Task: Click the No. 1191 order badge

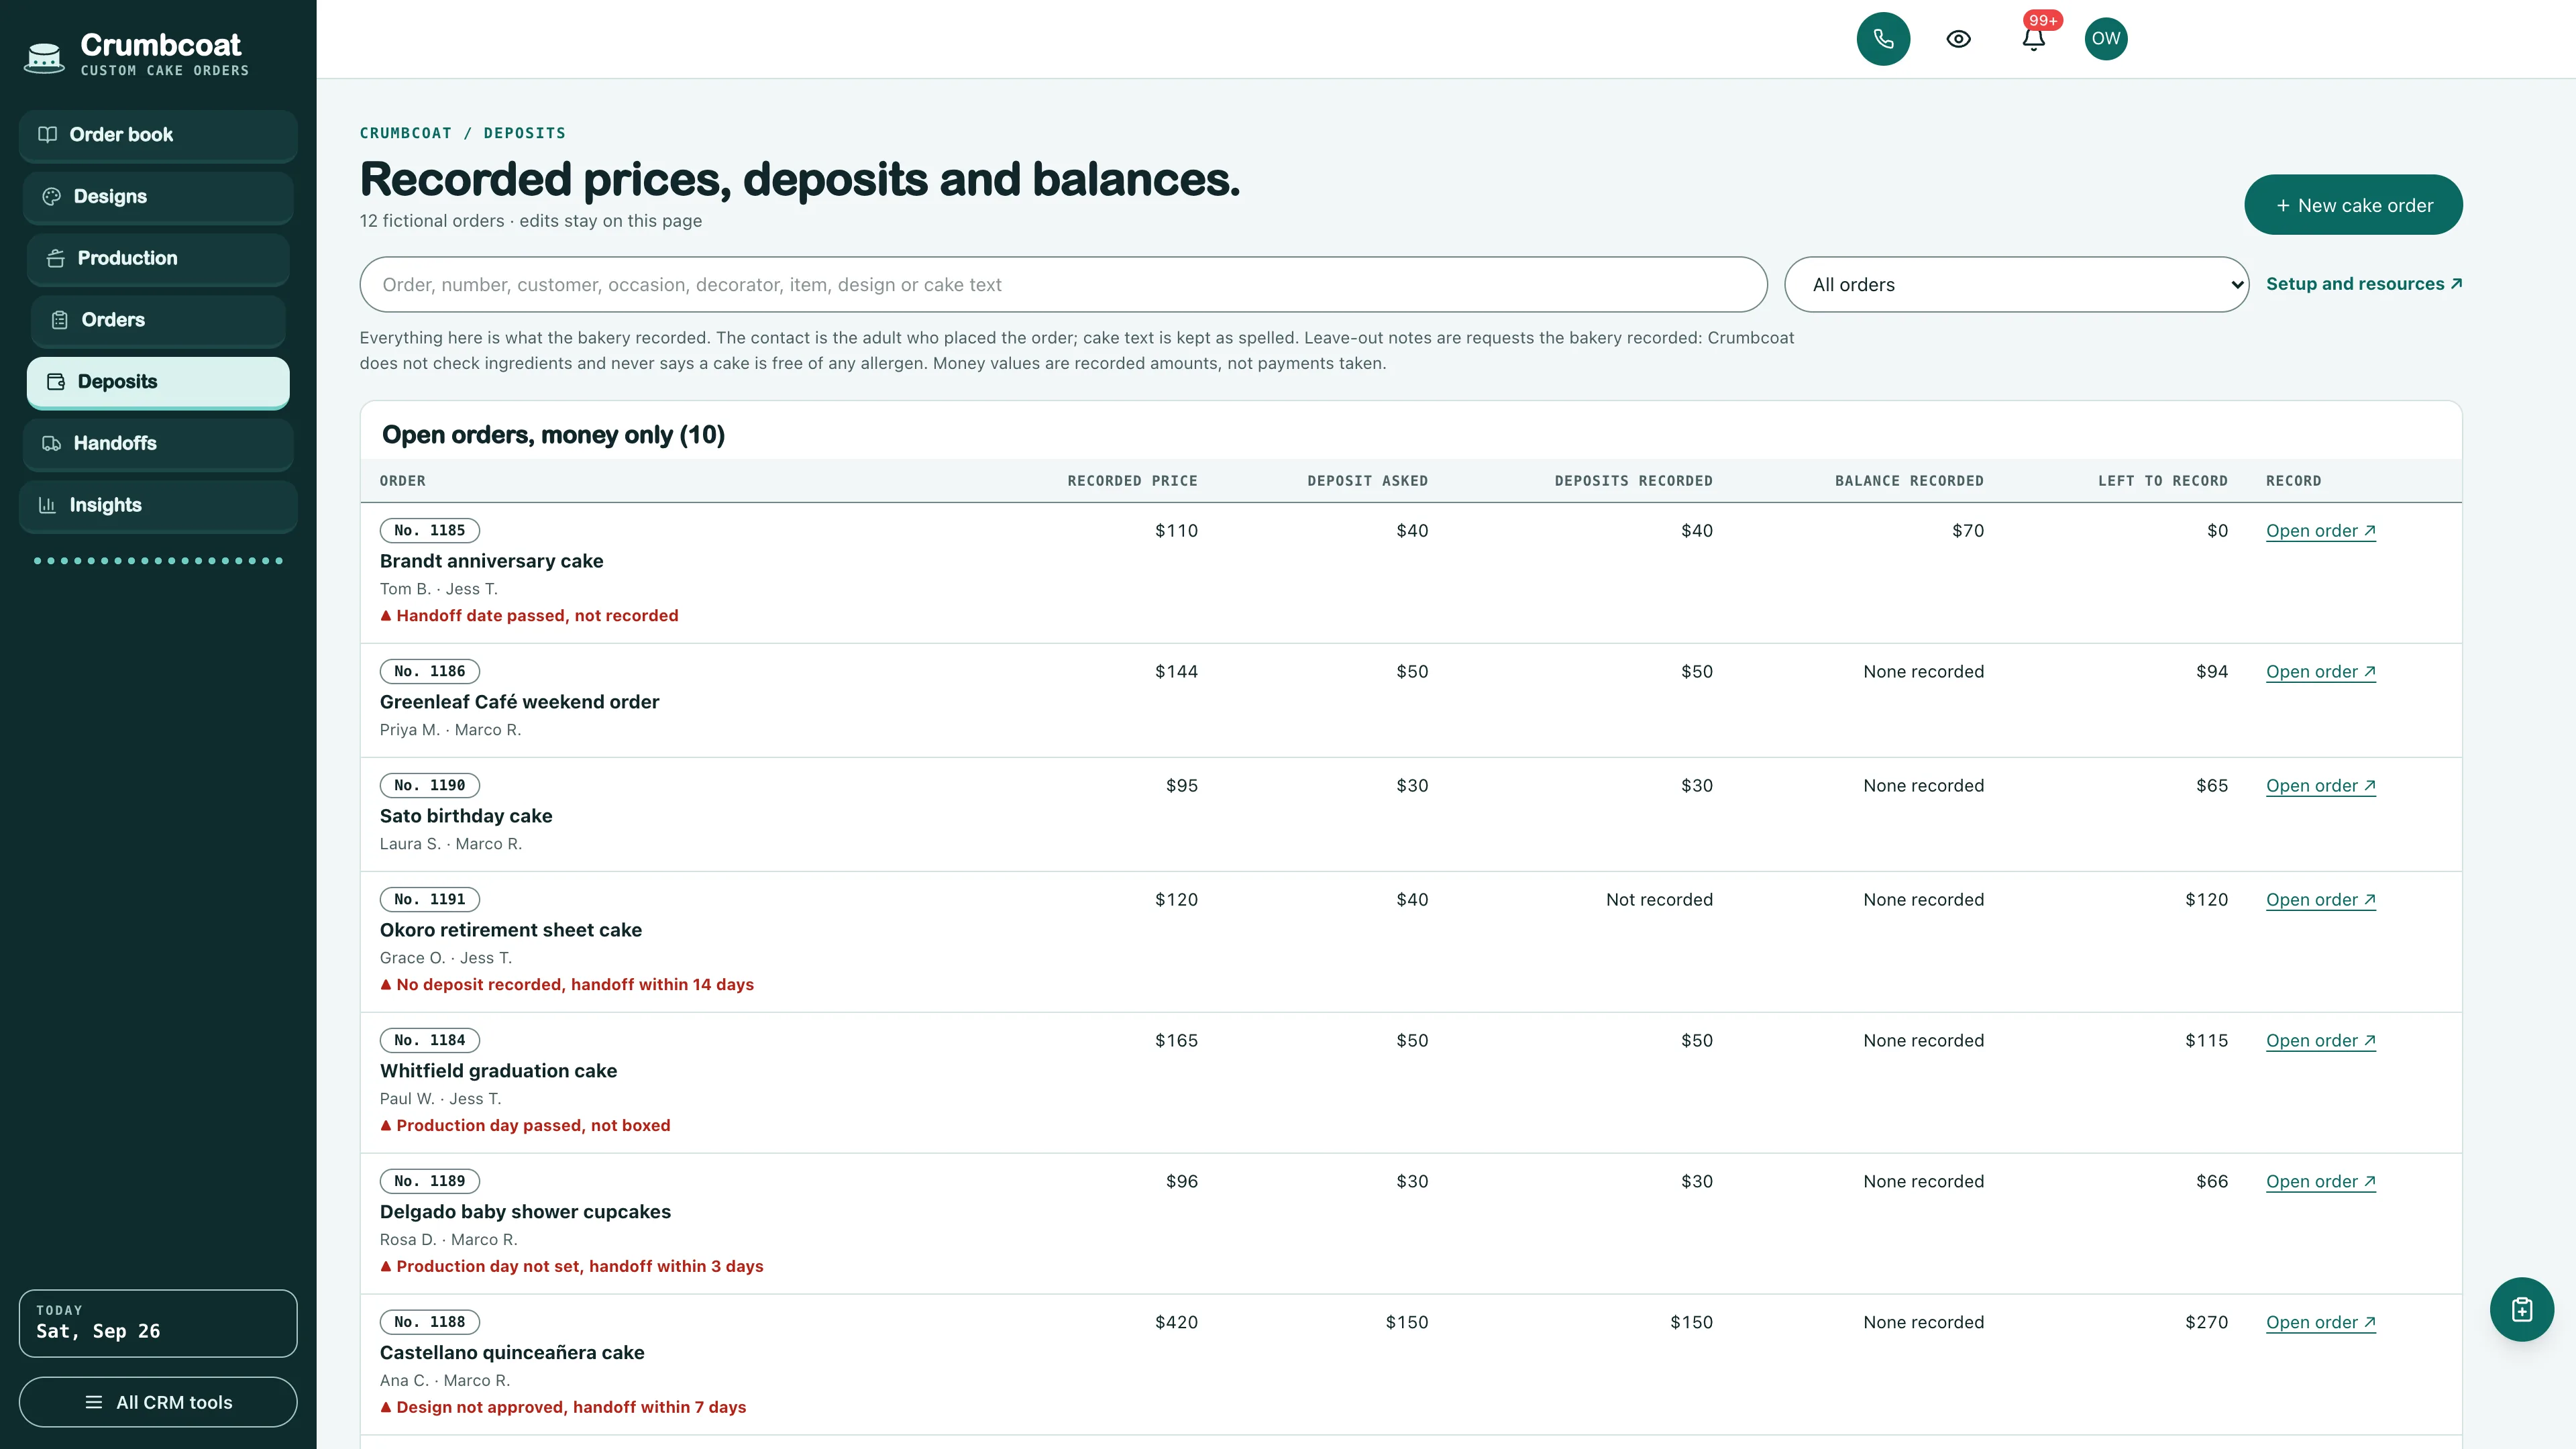Action: (x=430, y=899)
